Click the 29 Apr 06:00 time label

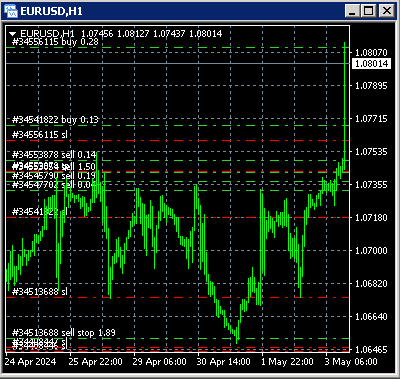pyautogui.click(x=159, y=362)
